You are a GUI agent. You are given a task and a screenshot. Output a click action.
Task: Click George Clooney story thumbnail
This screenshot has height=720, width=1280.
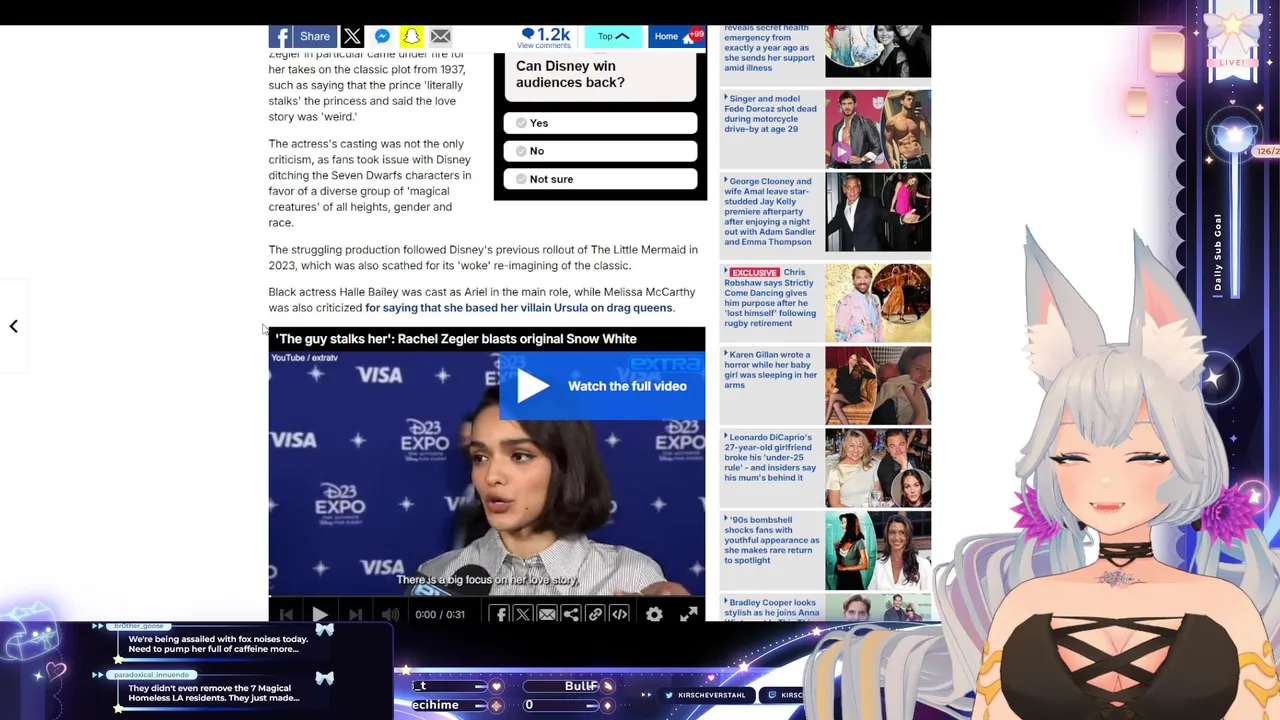click(878, 212)
